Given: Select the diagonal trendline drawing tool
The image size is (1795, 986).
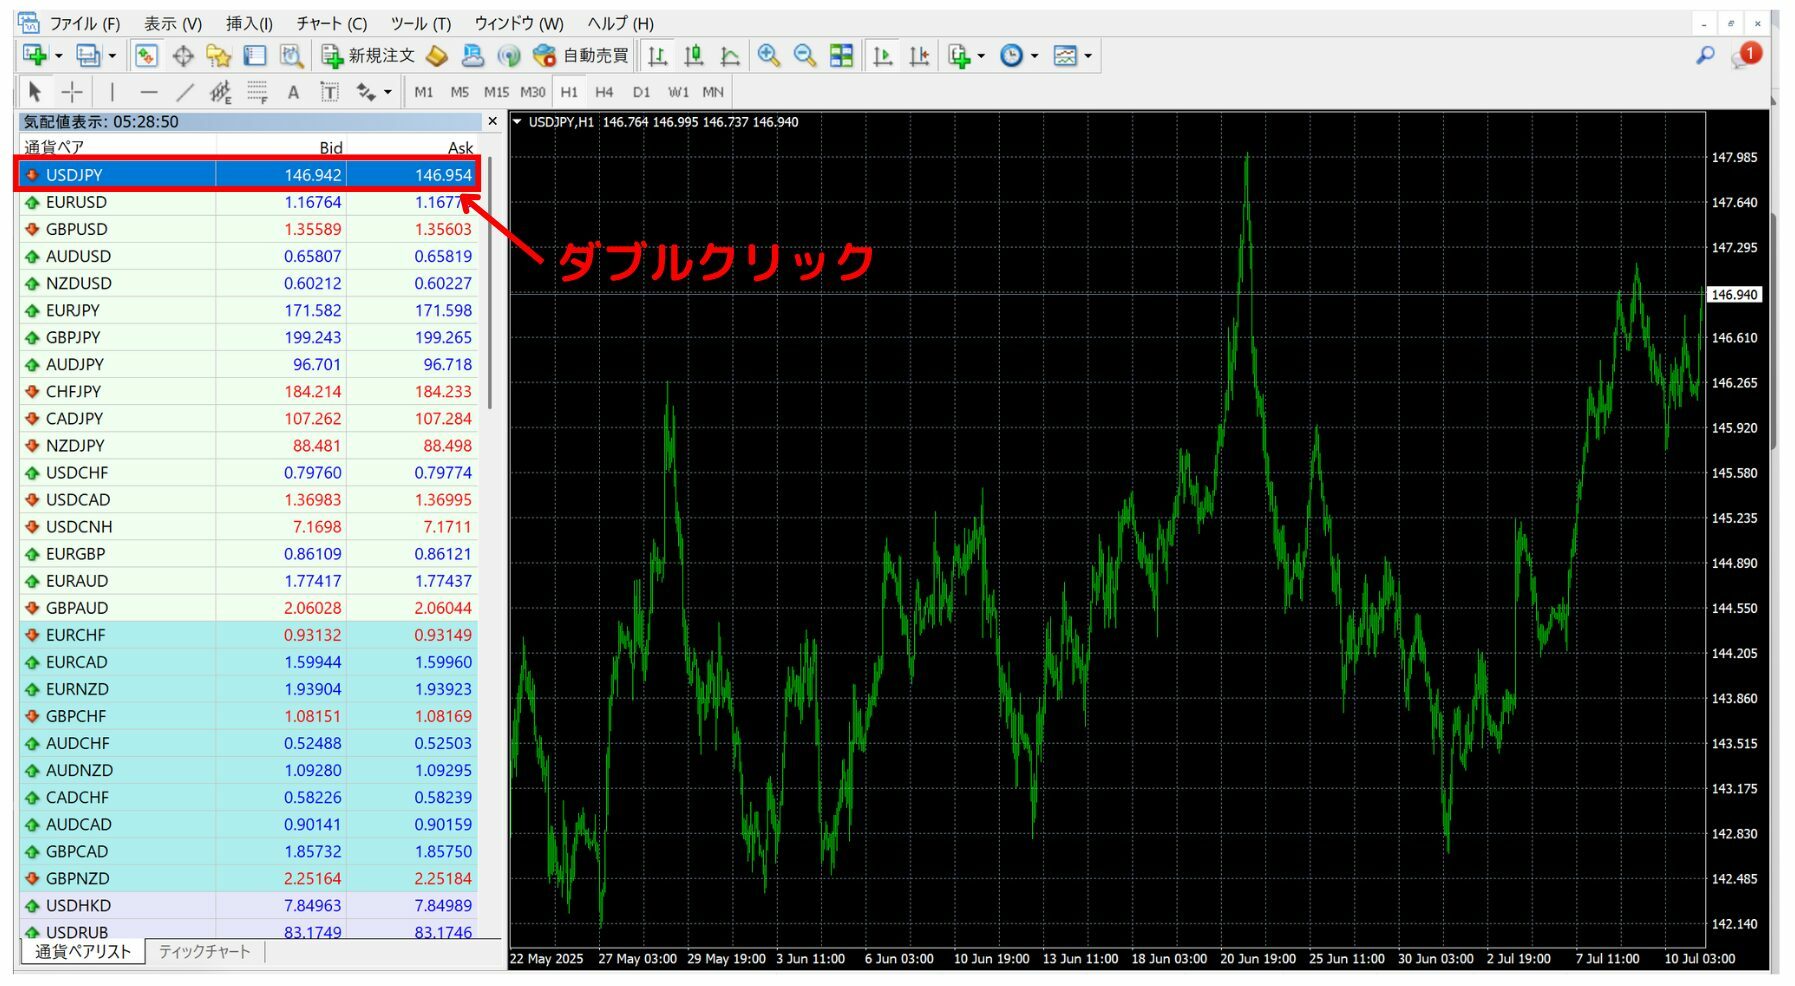Looking at the screenshot, I should [x=185, y=93].
